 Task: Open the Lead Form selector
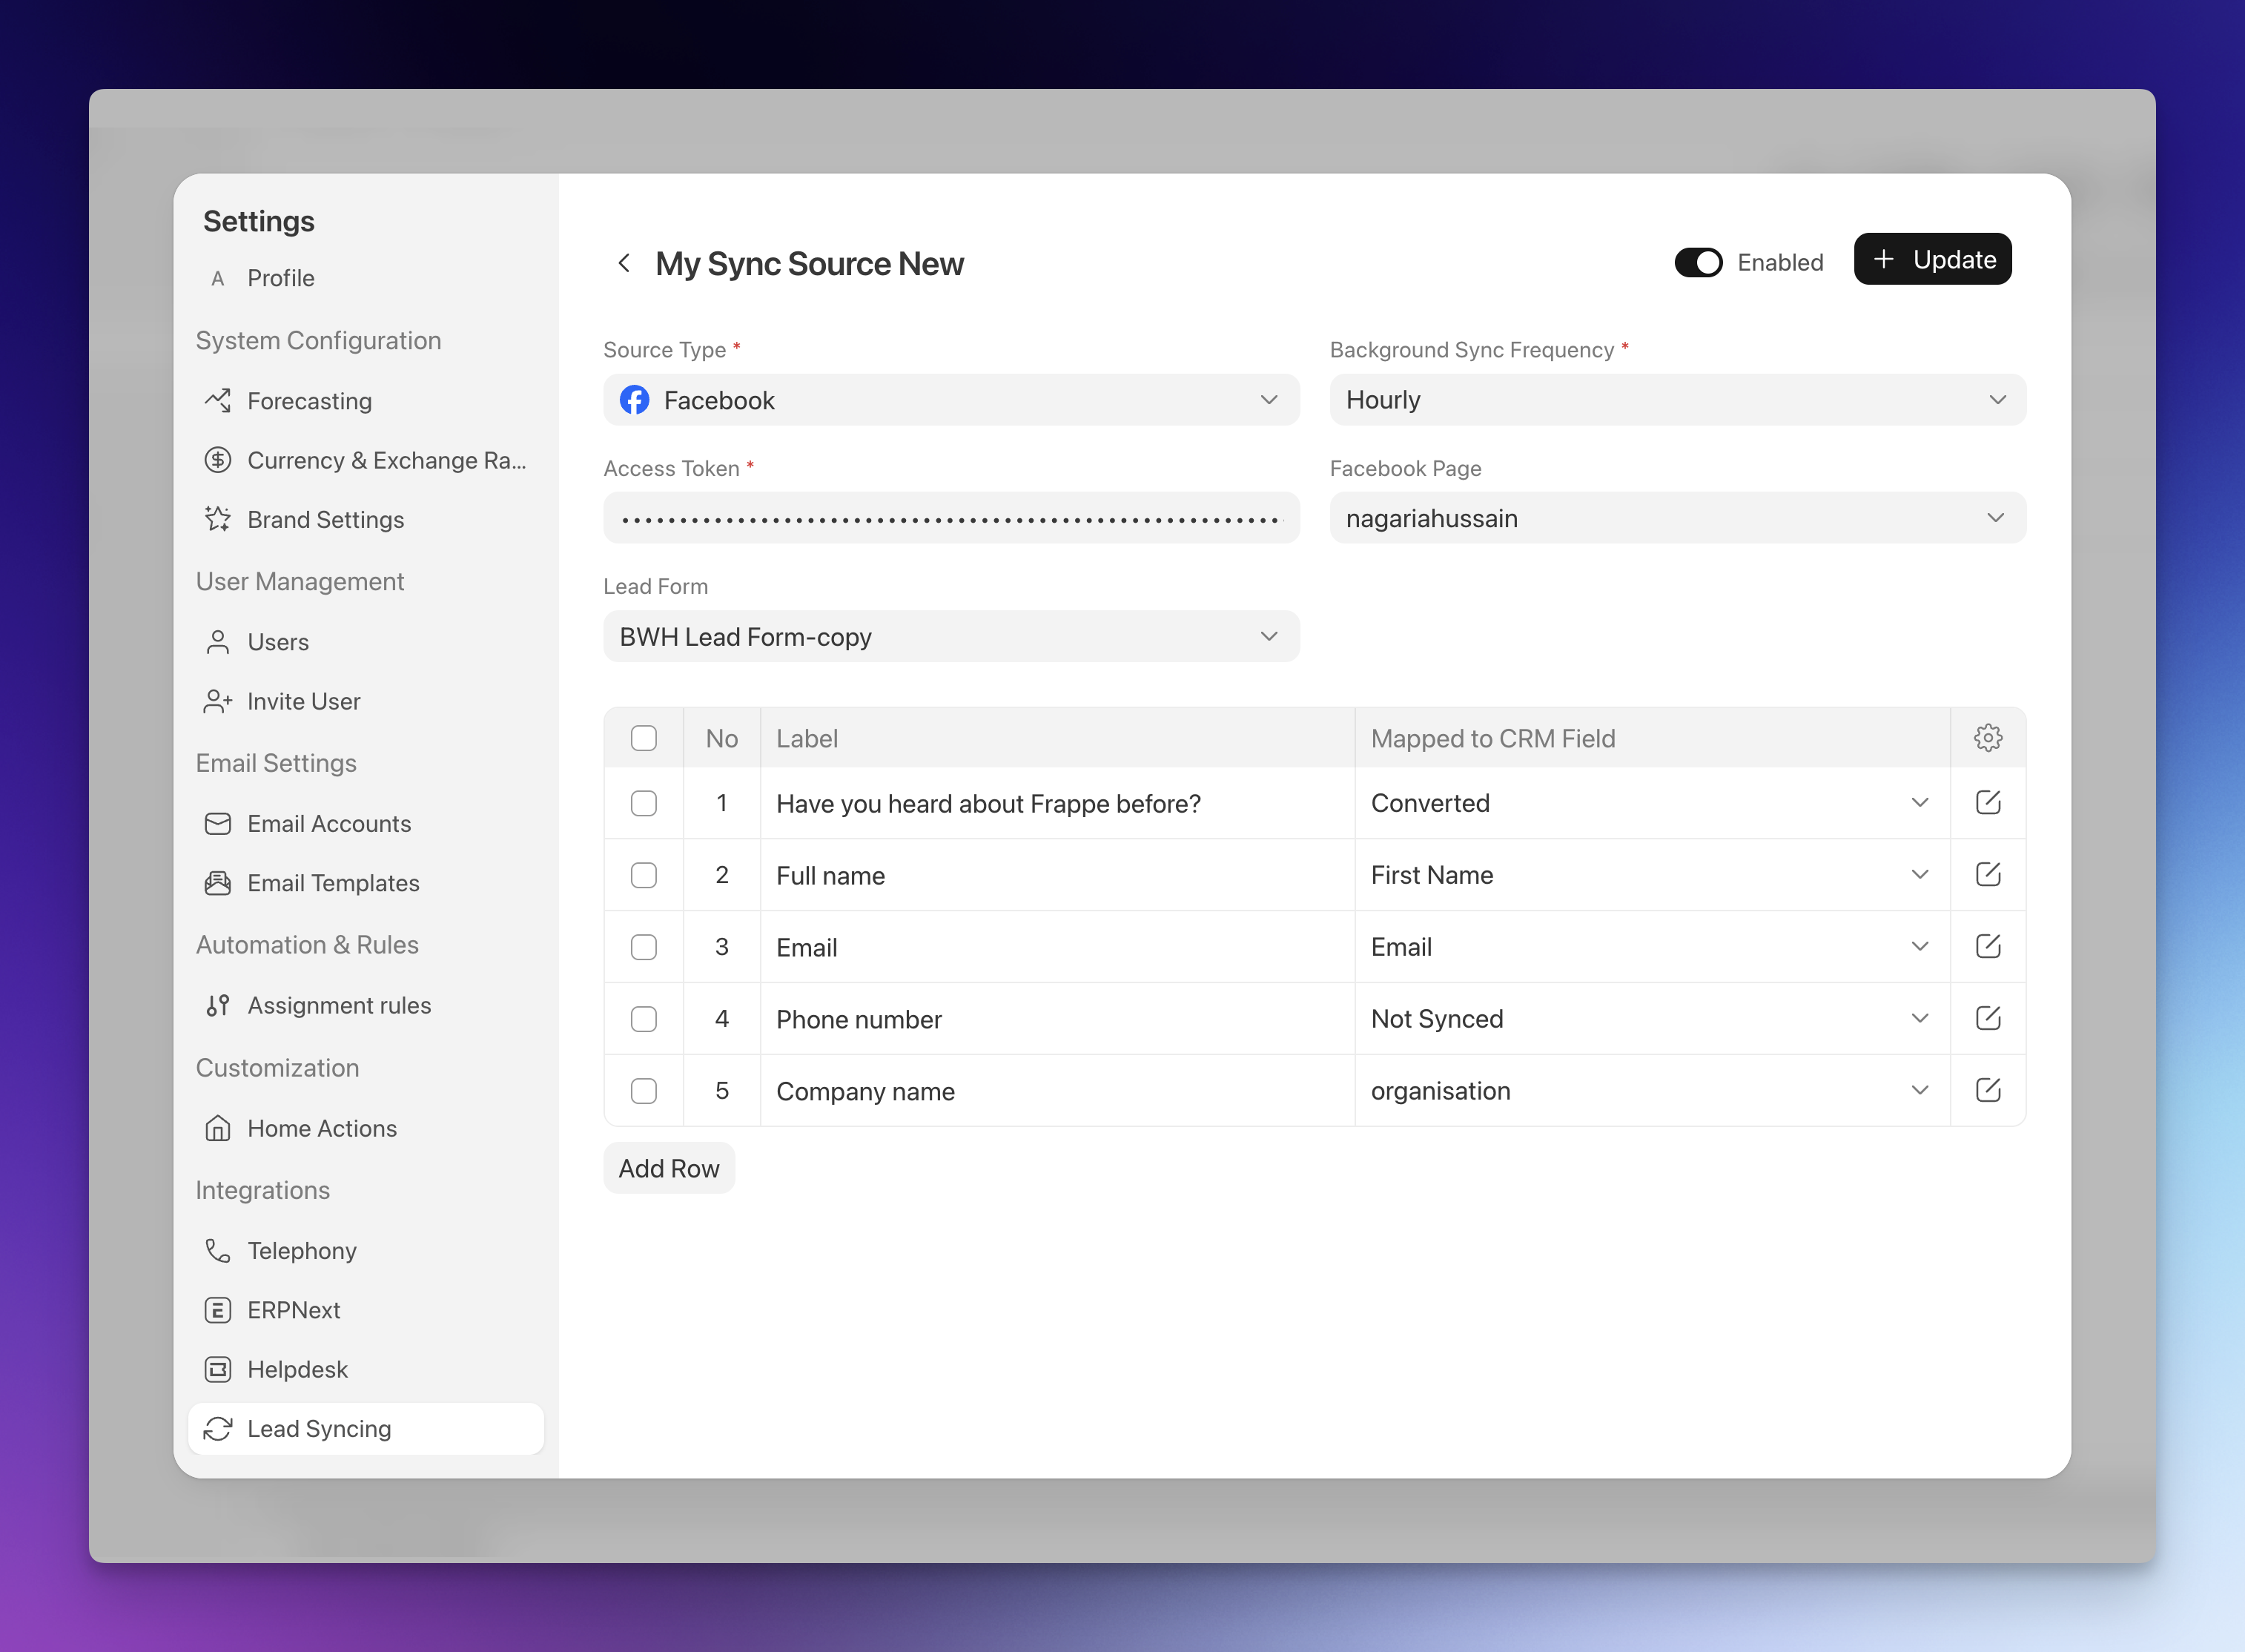pos(950,637)
